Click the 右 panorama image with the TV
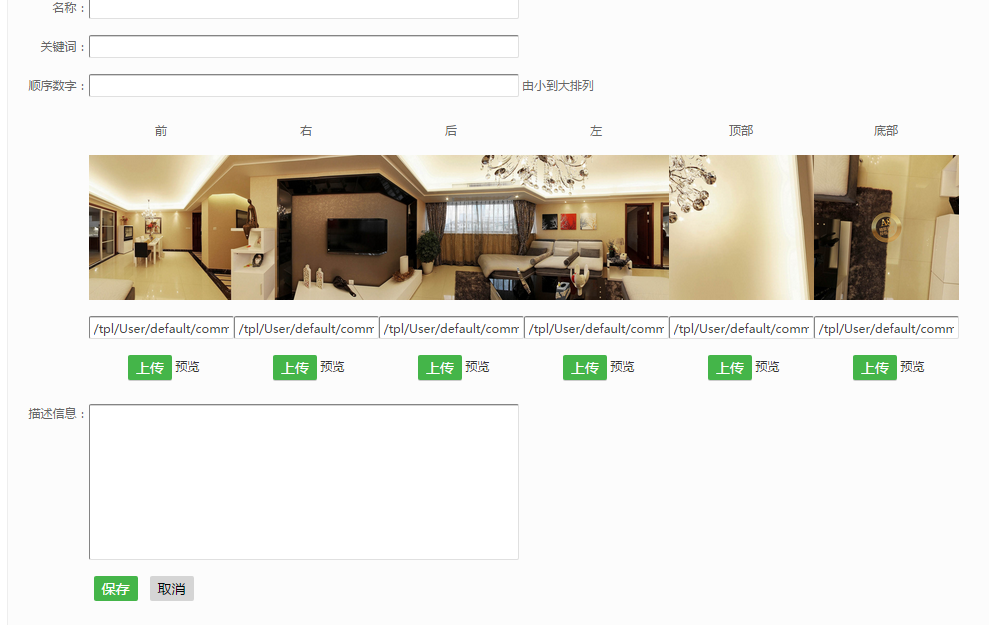The height and width of the screenshot is (625, 989). [x=306, y=228]
